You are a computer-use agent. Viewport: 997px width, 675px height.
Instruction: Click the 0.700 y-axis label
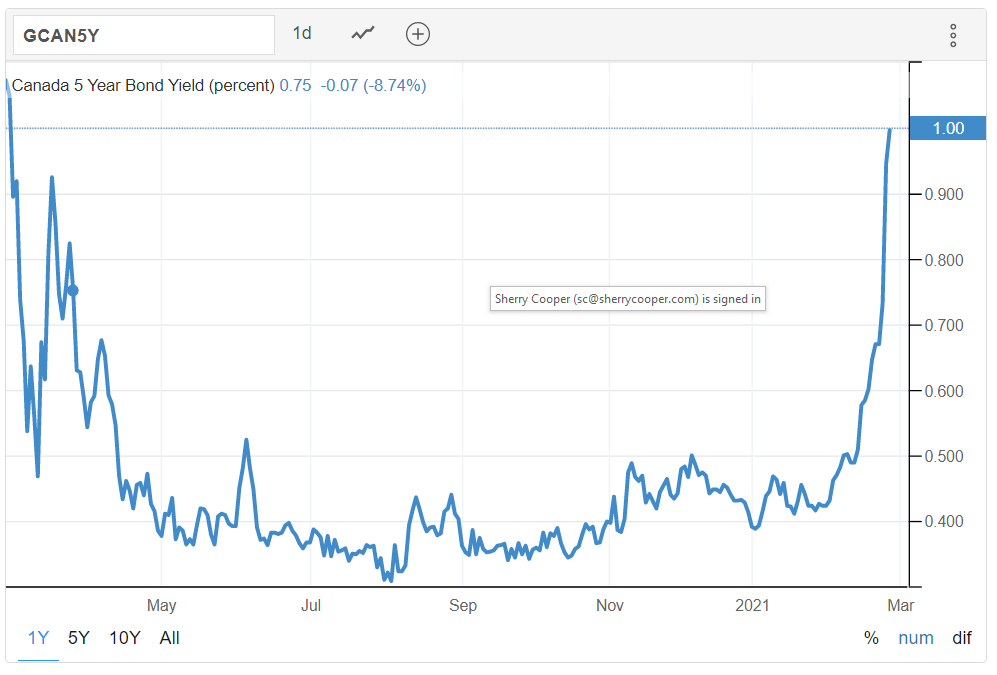944,325
